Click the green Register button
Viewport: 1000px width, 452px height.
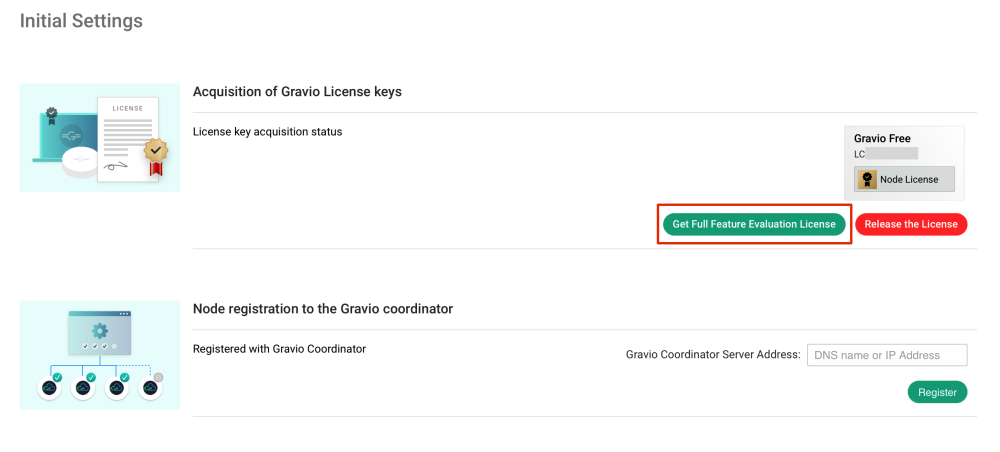coord(937,392)
